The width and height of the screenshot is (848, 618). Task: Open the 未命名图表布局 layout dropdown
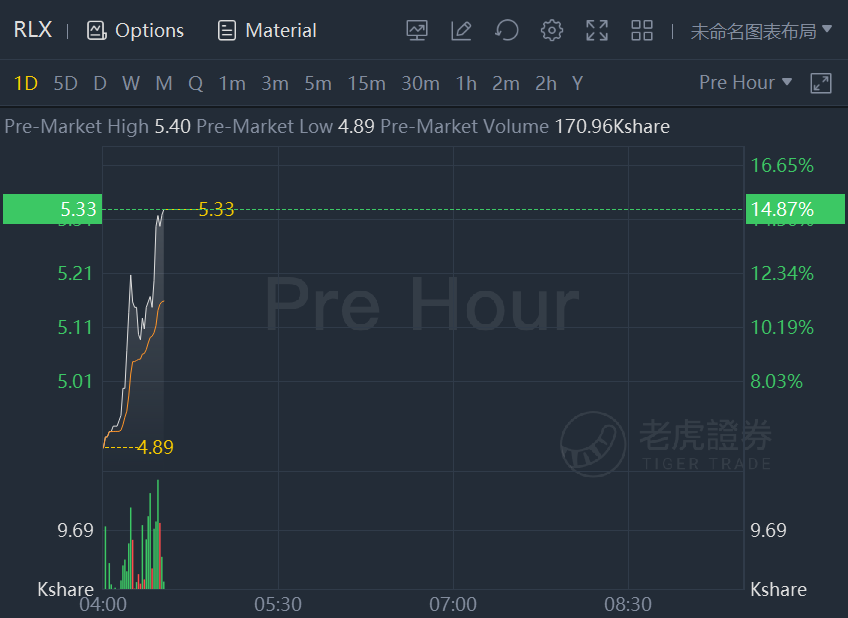click(761, 31)
